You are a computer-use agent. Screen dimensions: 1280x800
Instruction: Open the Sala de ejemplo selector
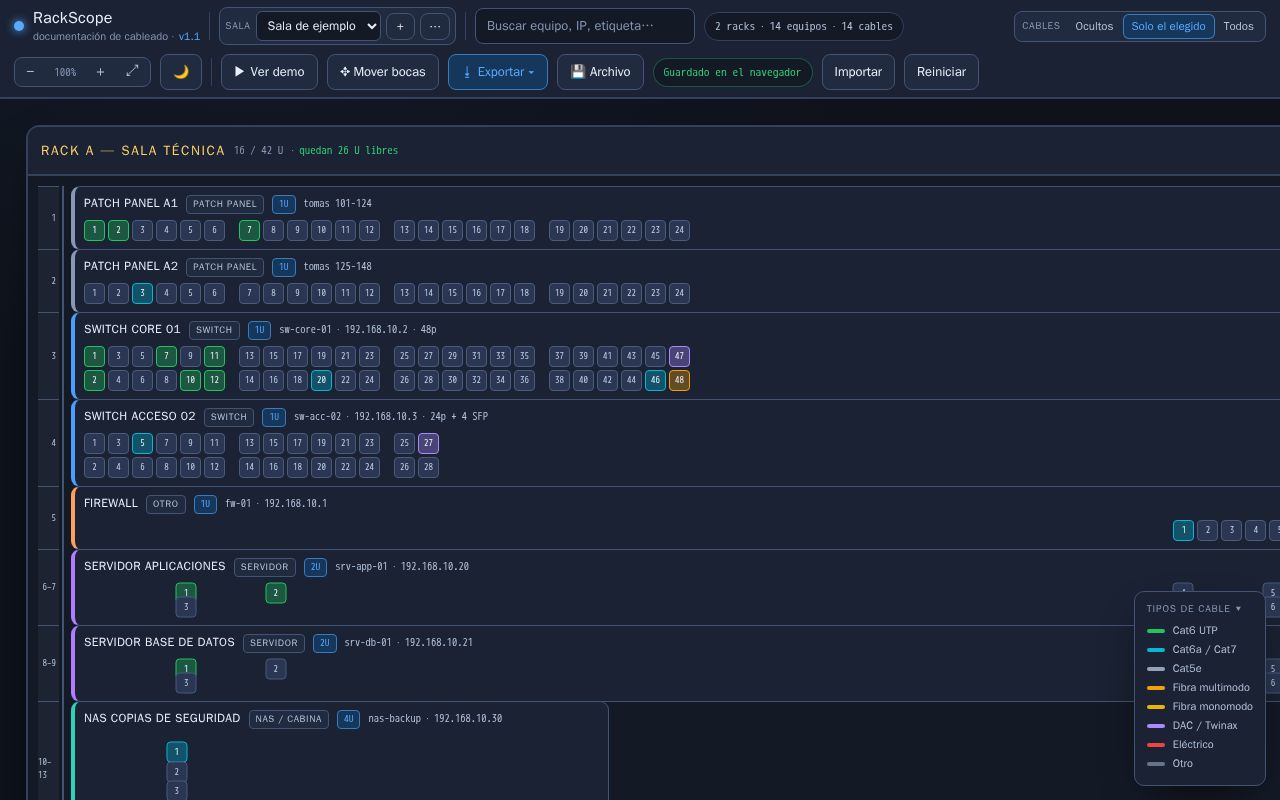318,26
